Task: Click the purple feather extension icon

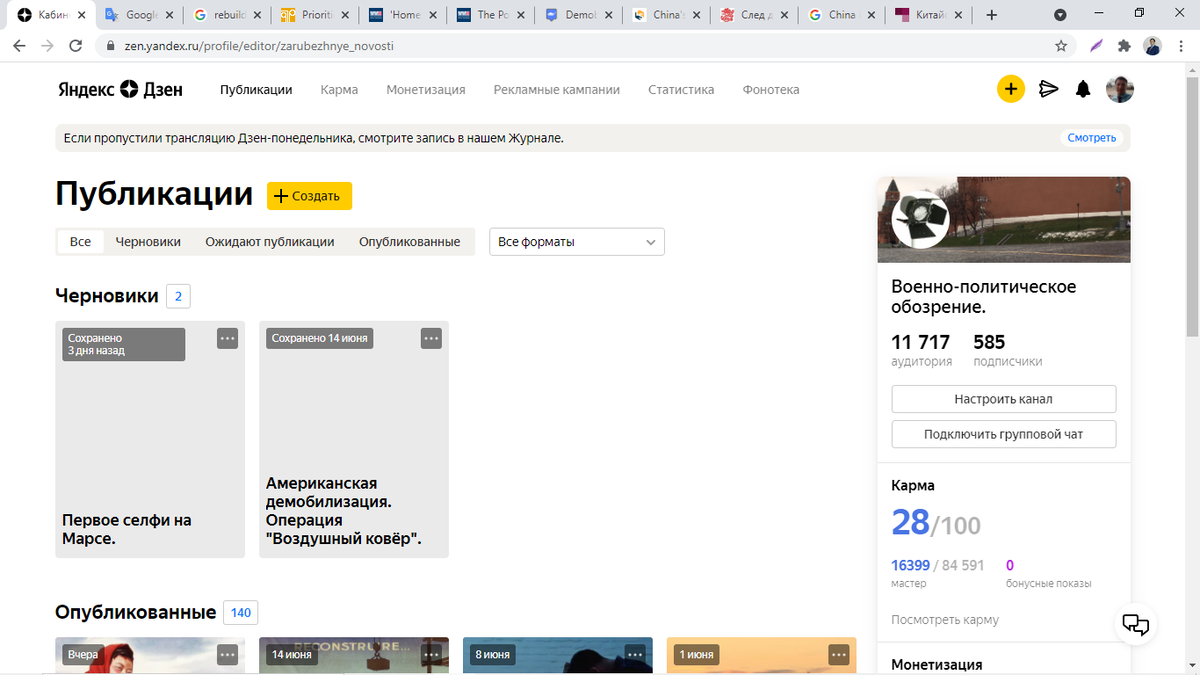Action: 1096,46
